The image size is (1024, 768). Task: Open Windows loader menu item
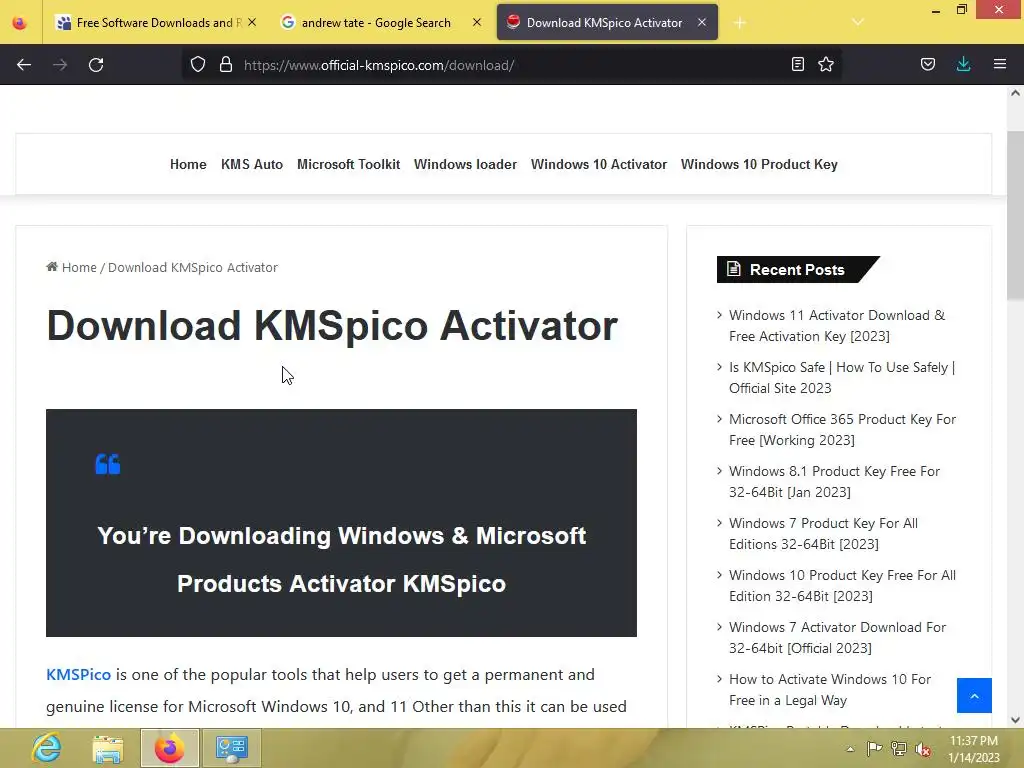[x=465, y=165]
